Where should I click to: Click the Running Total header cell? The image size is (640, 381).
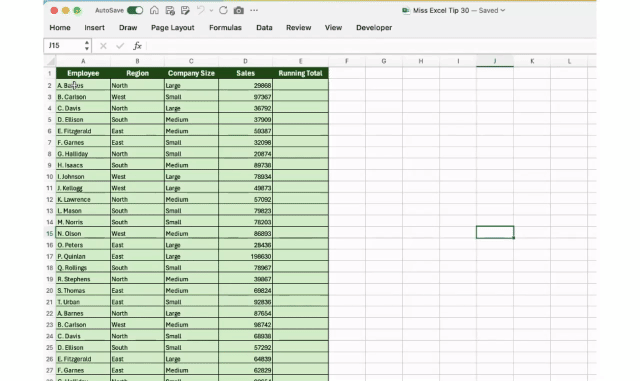click(x=300, y=74)
